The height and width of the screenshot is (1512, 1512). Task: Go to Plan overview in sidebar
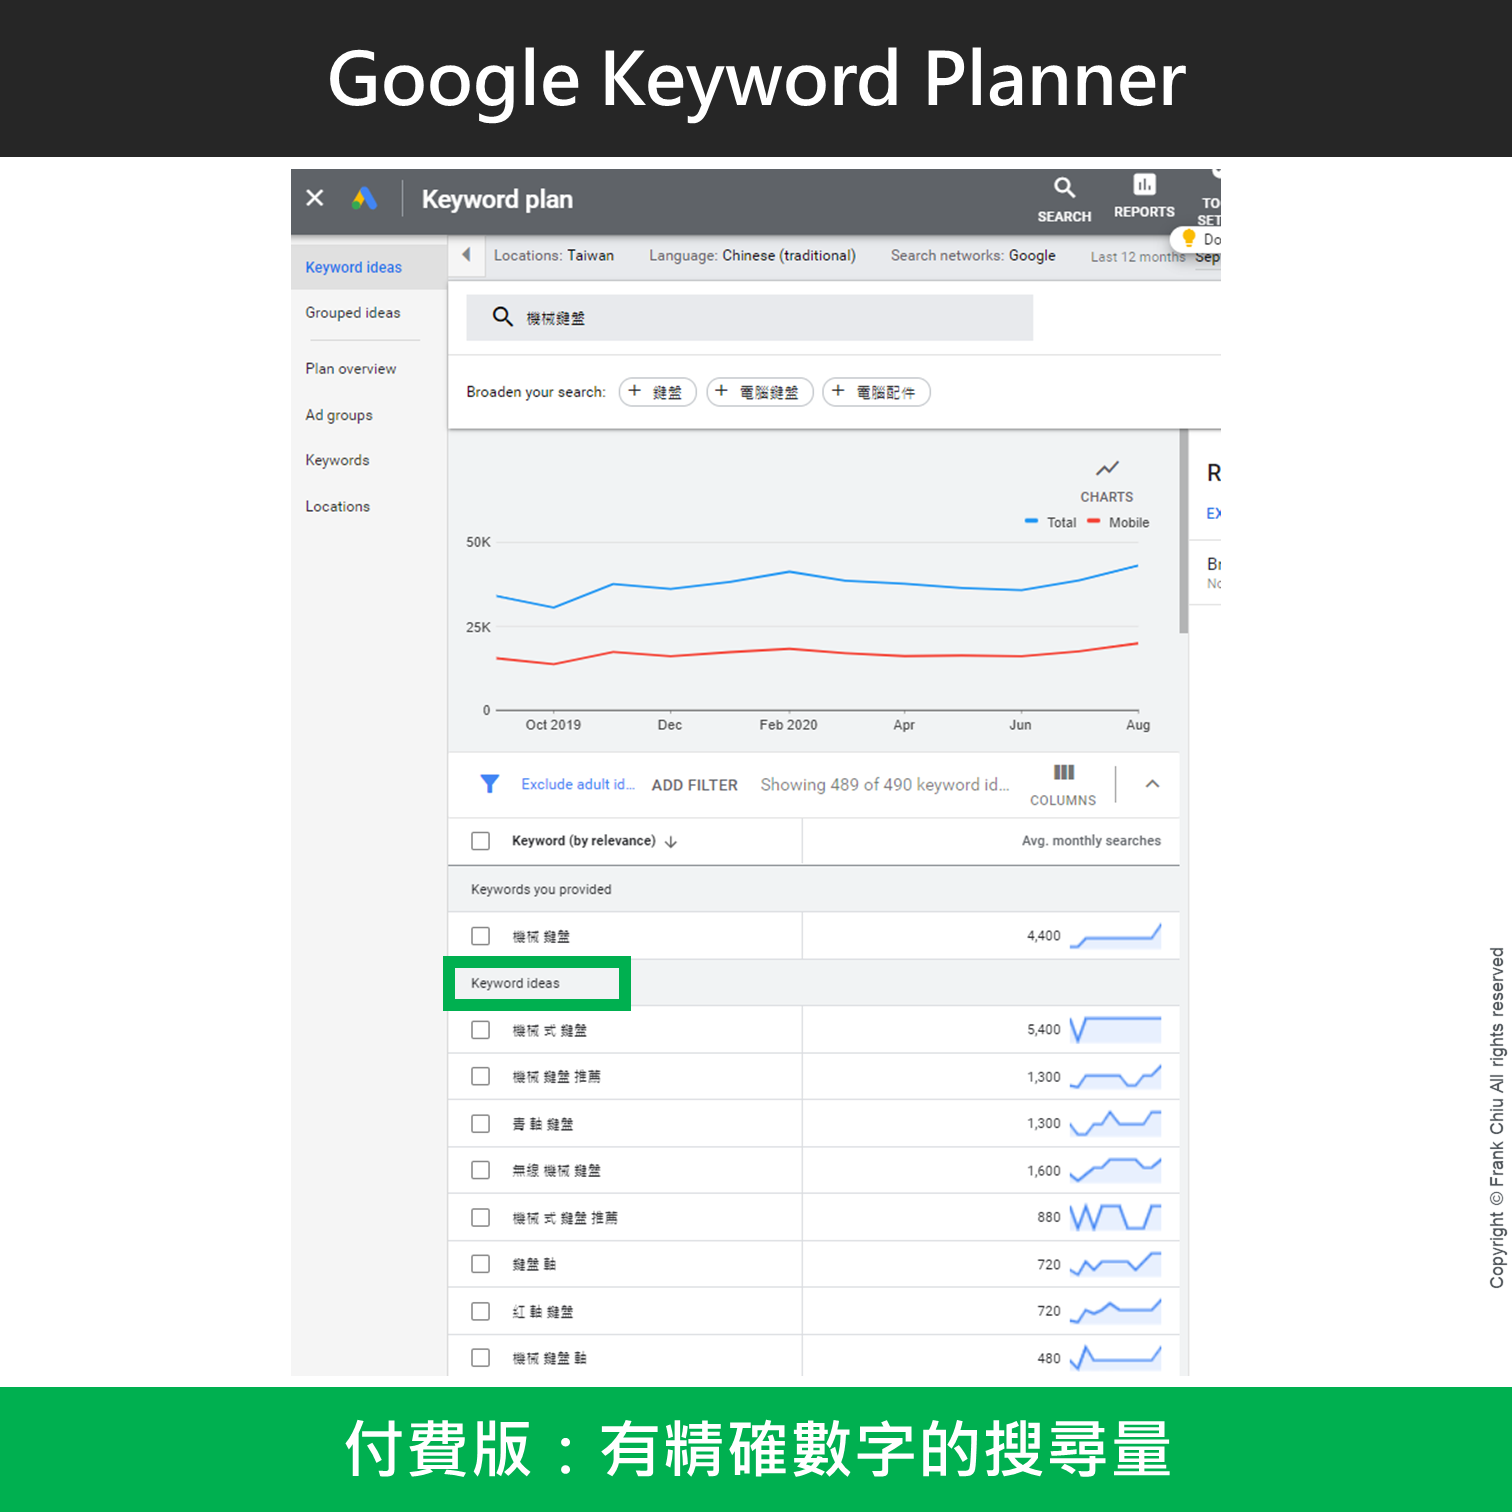pyautogui.click(x=351, y=369)
